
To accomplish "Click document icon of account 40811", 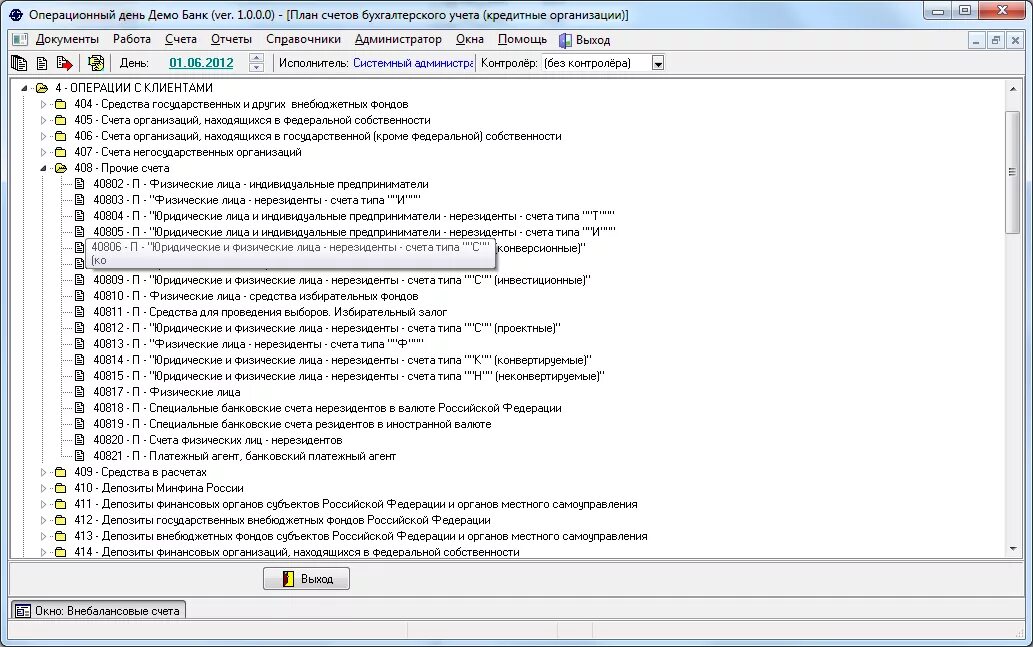I will tap(80, 312).
